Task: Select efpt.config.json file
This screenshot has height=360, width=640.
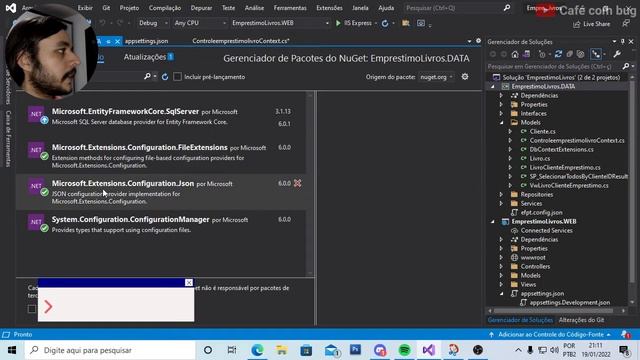Action: (541, 213)
